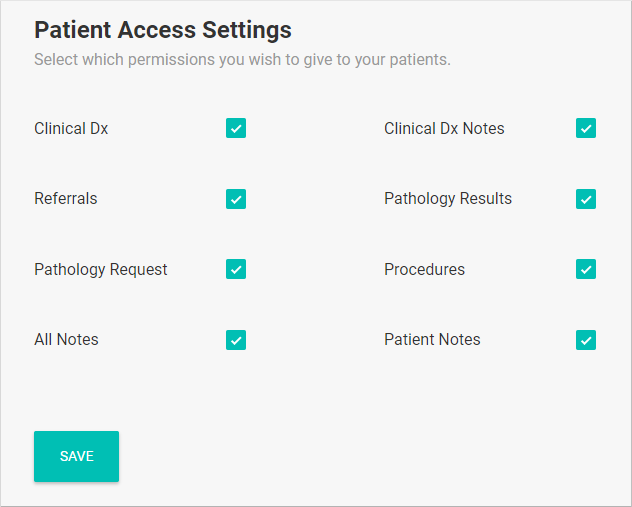Screen dimensions: 632x507
Task: Disable the Pathology Results checkbox
Action: pyautogui.click(x=586, y=199)
